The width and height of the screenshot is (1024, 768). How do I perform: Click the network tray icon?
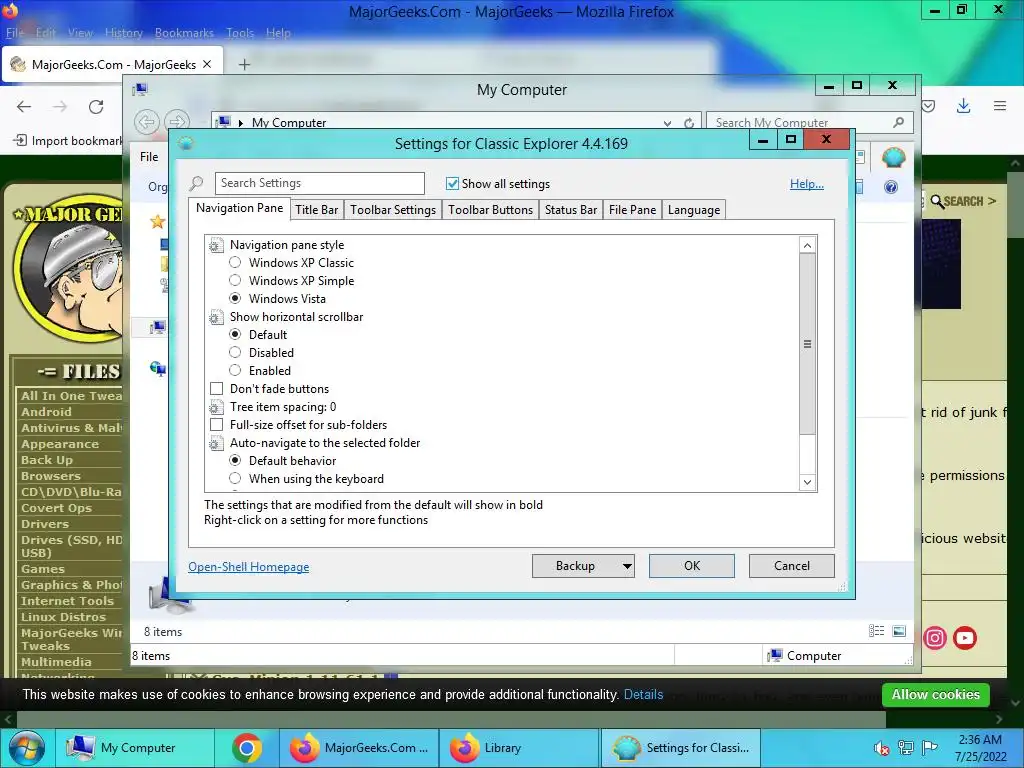coord(906,747)
